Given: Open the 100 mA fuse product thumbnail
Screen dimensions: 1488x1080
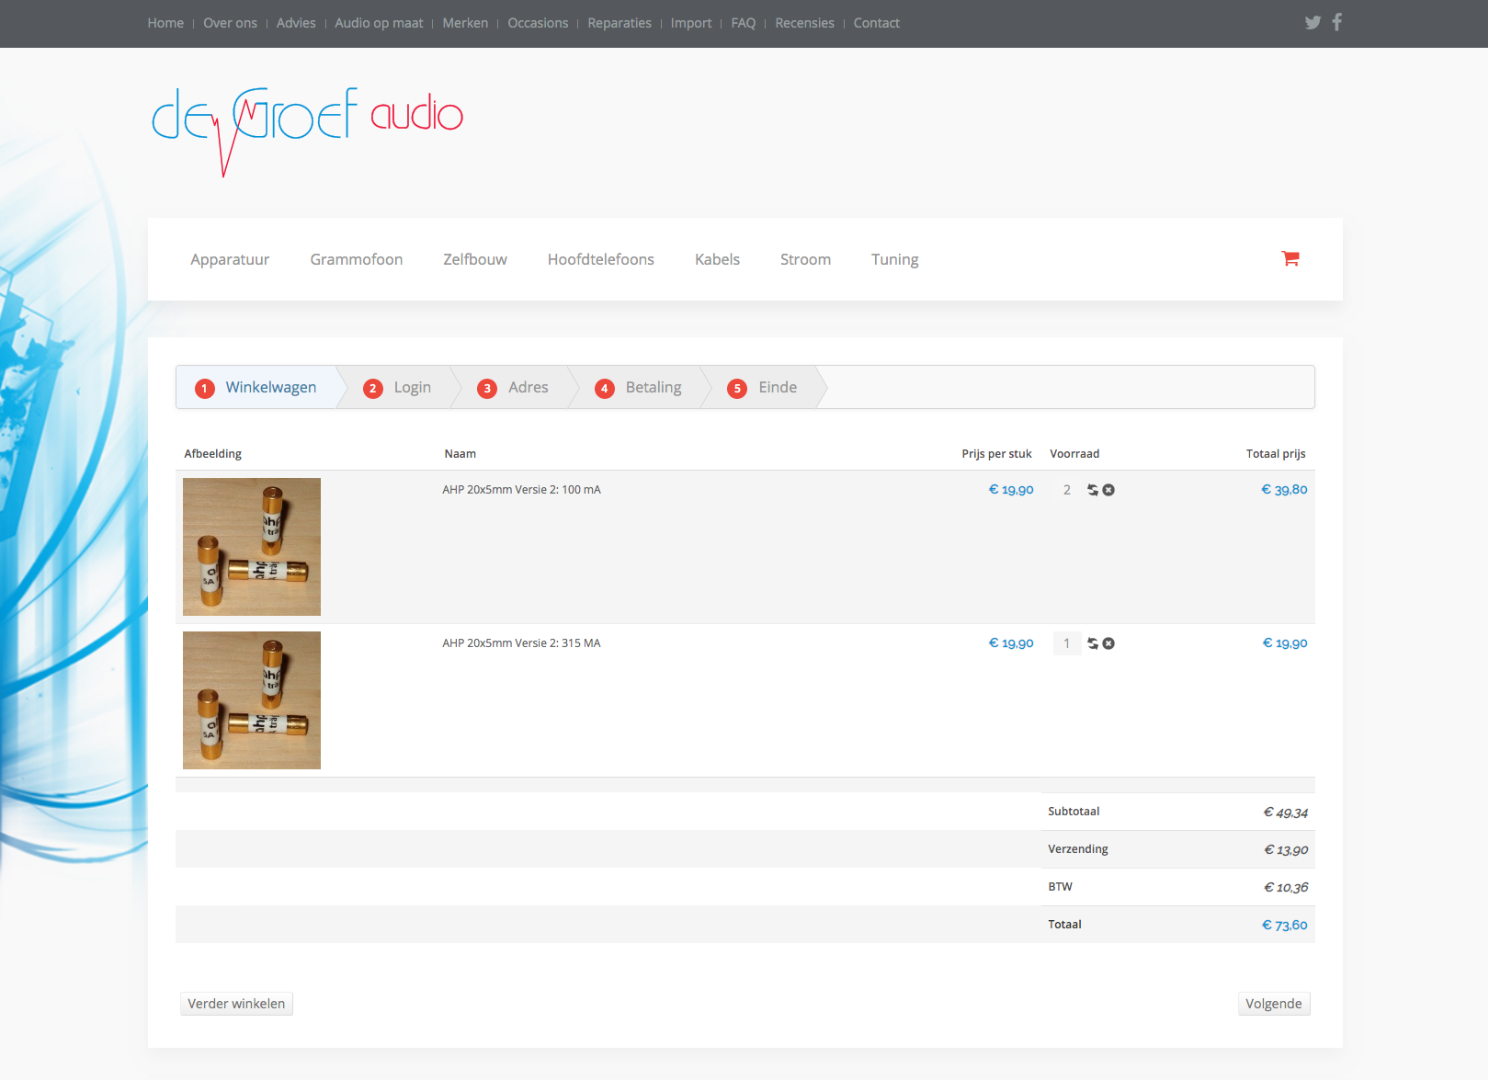Looking at the screenshot, I should tap(252, 547).
